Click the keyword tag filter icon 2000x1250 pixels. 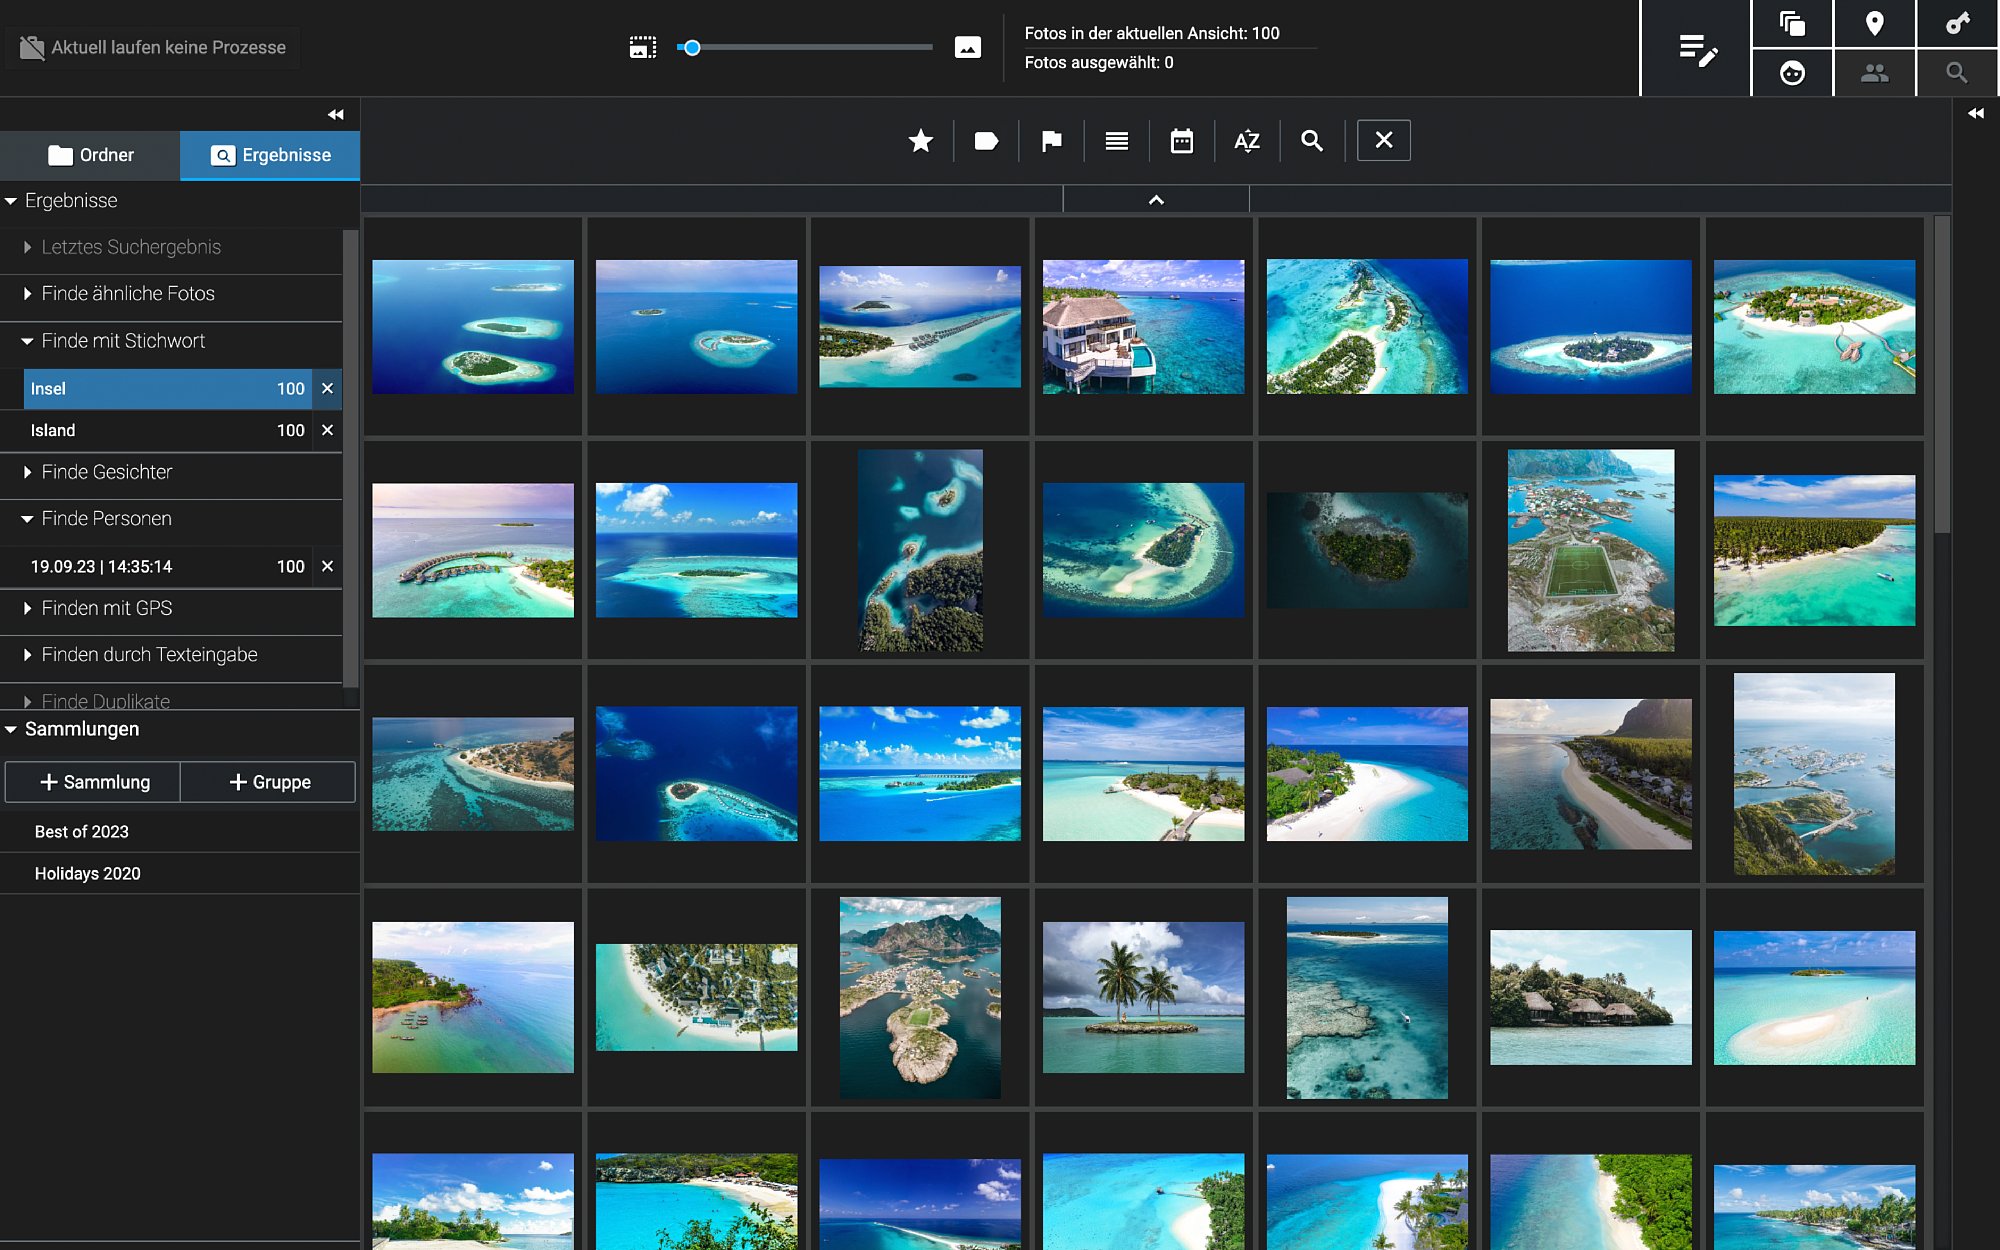(x=986, y=141)
